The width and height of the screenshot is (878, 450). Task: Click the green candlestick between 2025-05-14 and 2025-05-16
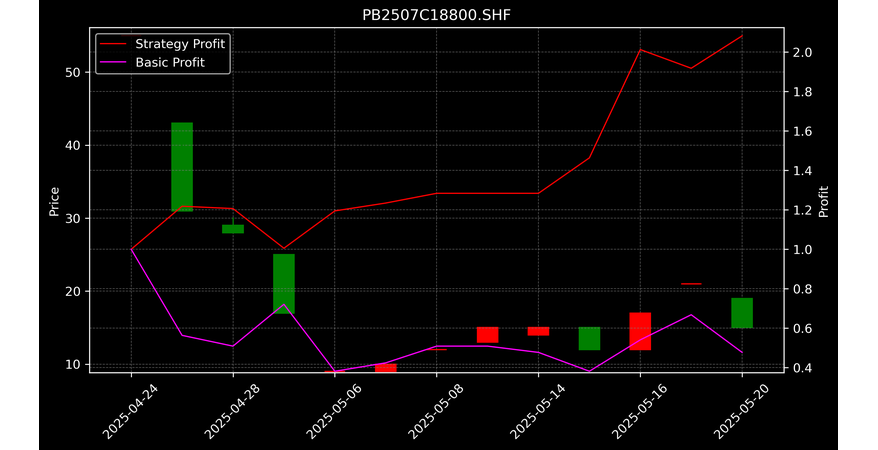coord(589,339)
